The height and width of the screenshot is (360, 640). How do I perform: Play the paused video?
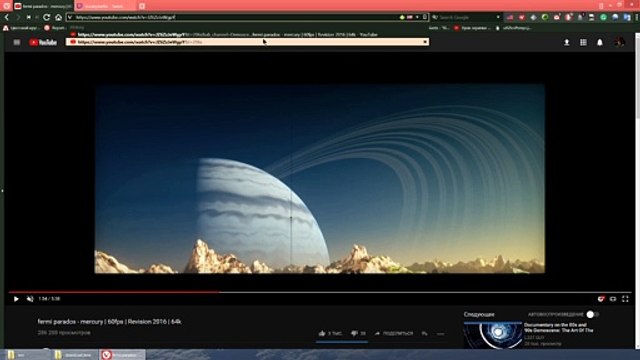[16, 299]
